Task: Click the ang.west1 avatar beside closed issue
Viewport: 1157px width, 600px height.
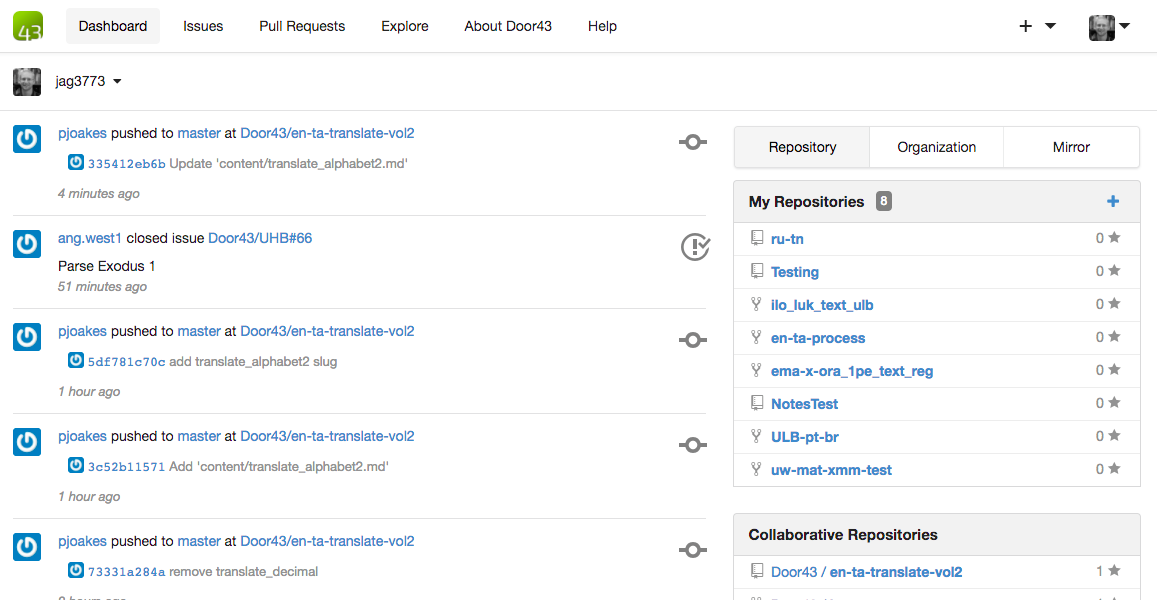Action: pos(27,244)
